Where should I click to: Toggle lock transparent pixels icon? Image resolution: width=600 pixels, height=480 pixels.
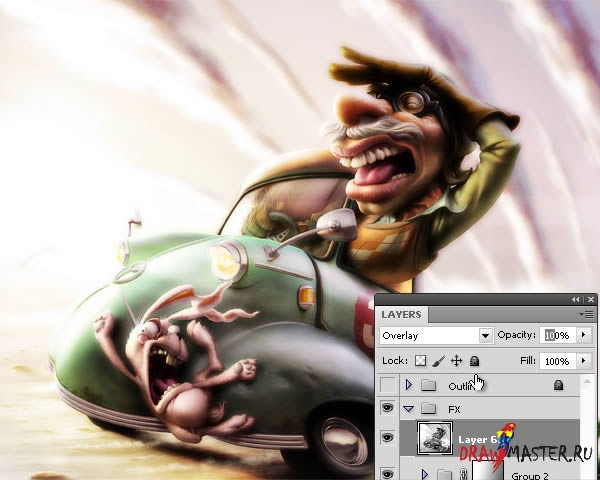(420, 361)
